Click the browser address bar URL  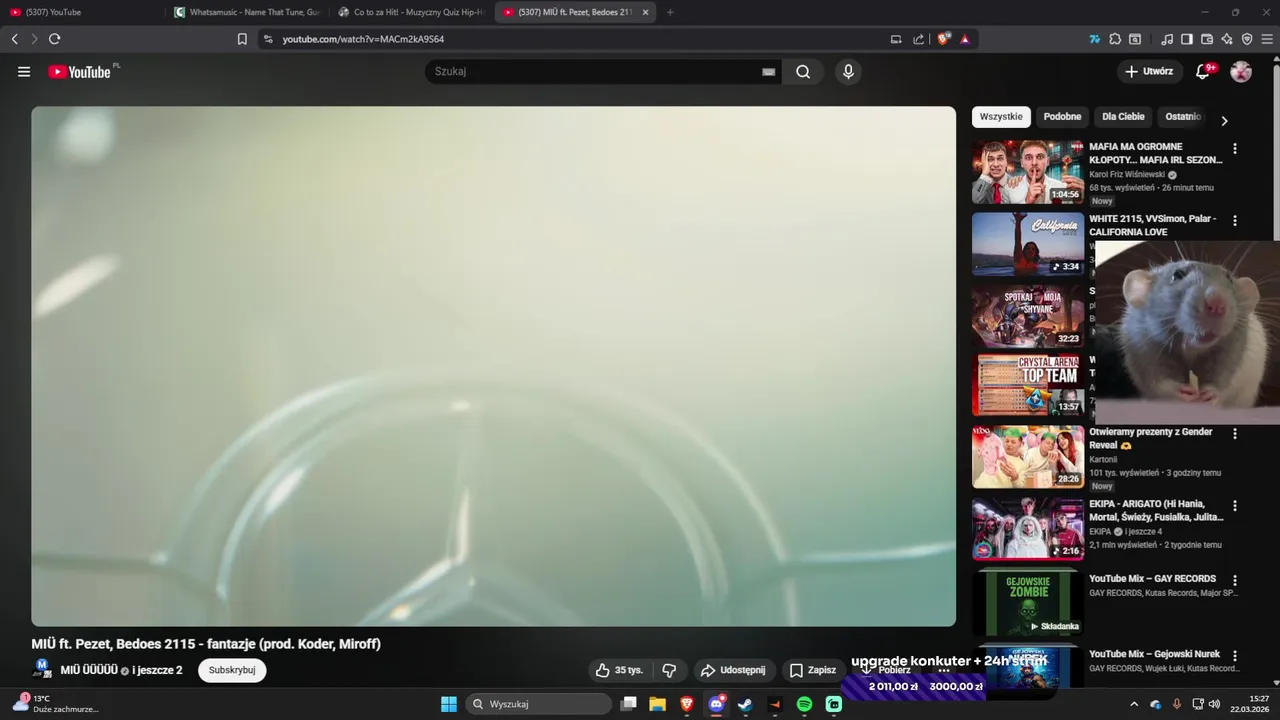click(363, 39)
